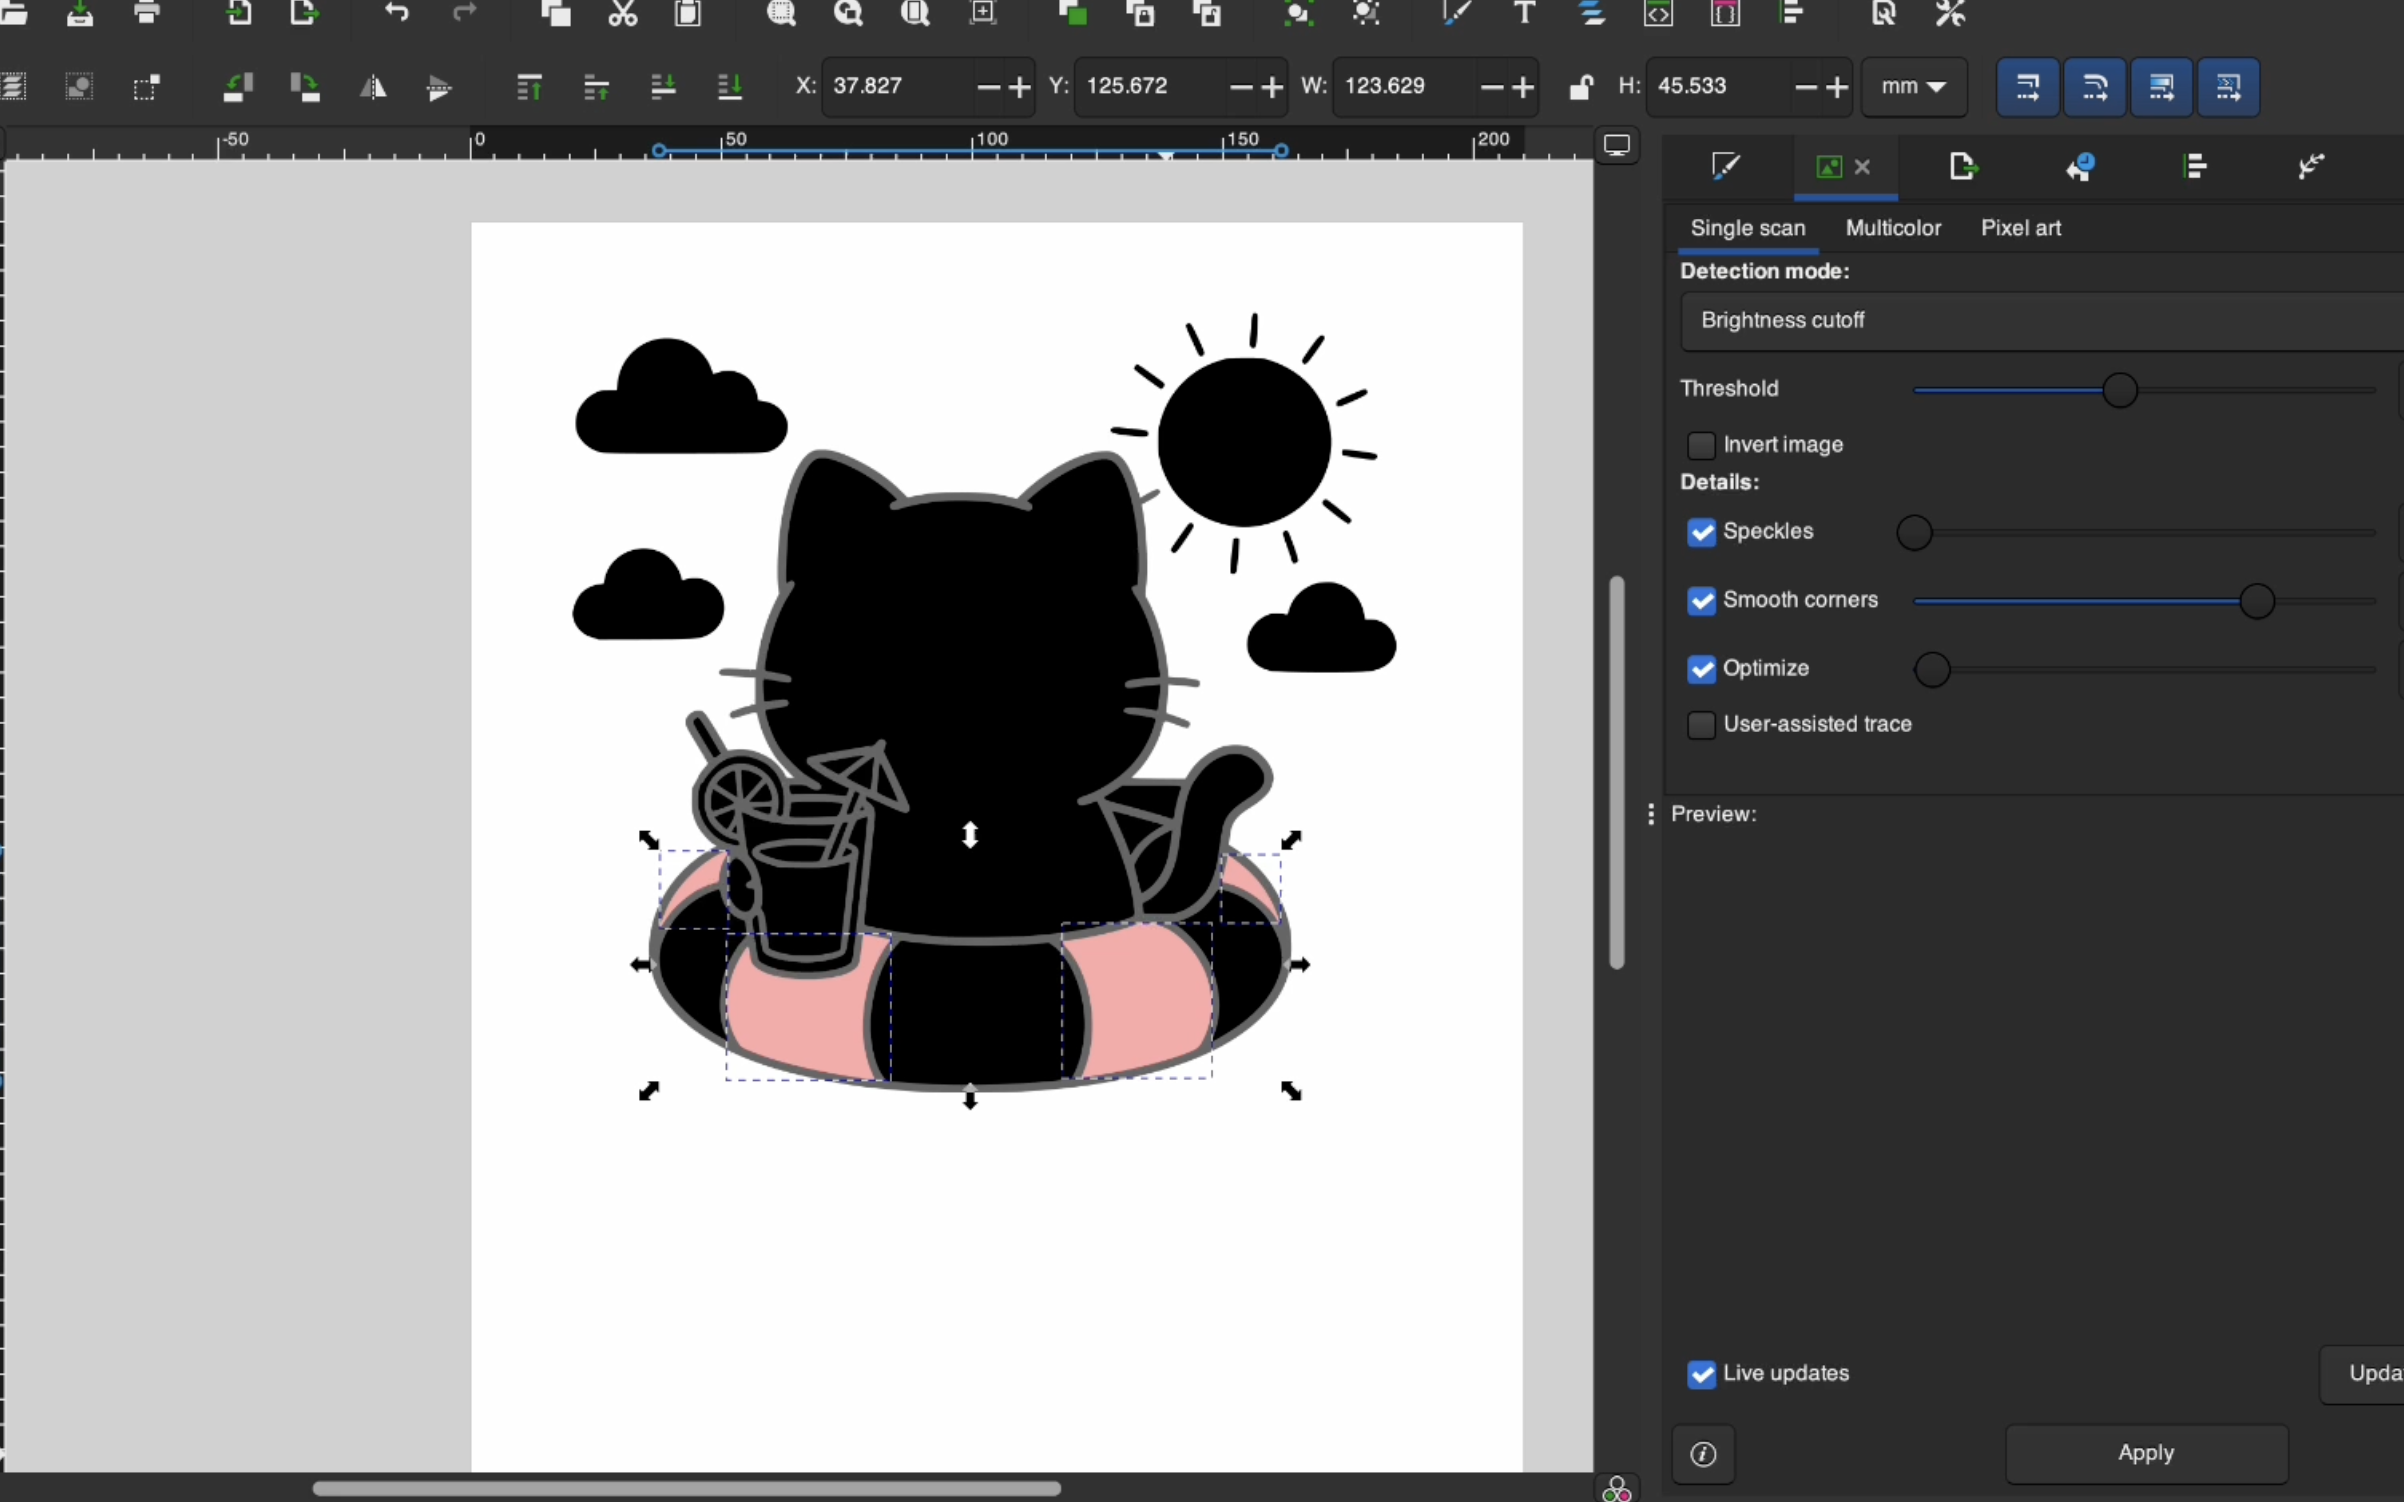Click the Cut scissors icon
The image size is (2404, 1502).
pyautogui.click(x=622, y=13)
